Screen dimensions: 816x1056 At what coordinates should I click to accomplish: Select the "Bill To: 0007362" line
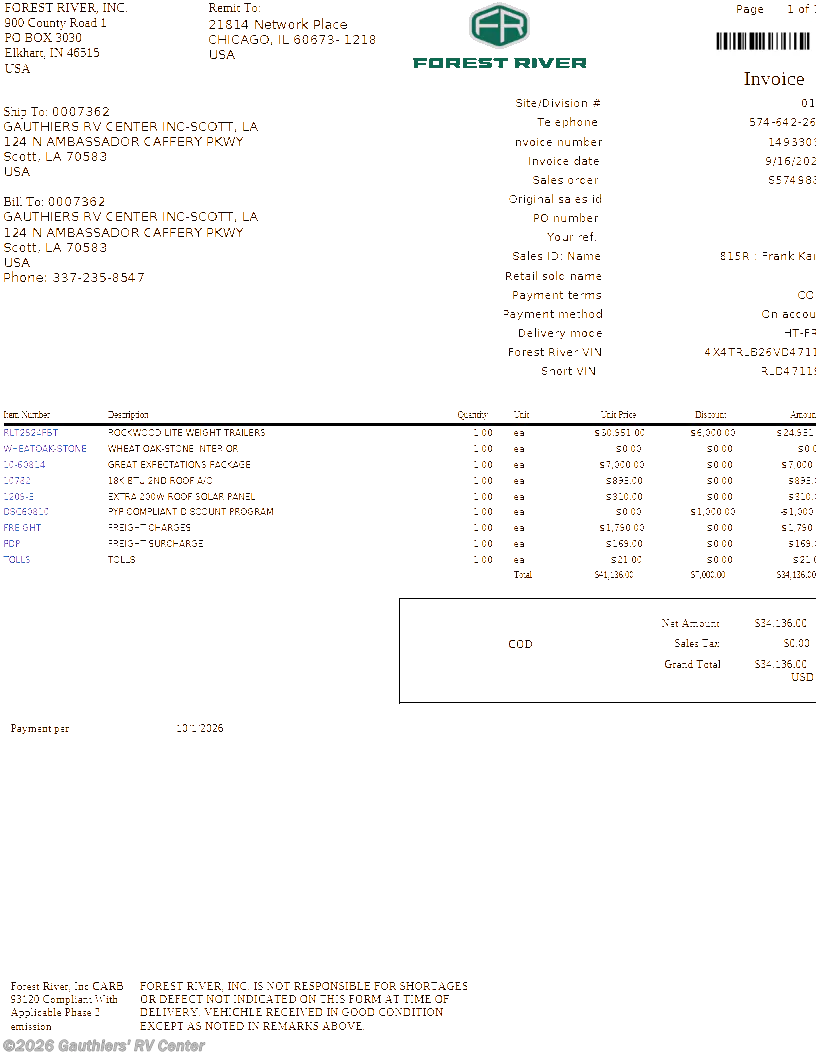pyautogui.click(x=55, y=201)
